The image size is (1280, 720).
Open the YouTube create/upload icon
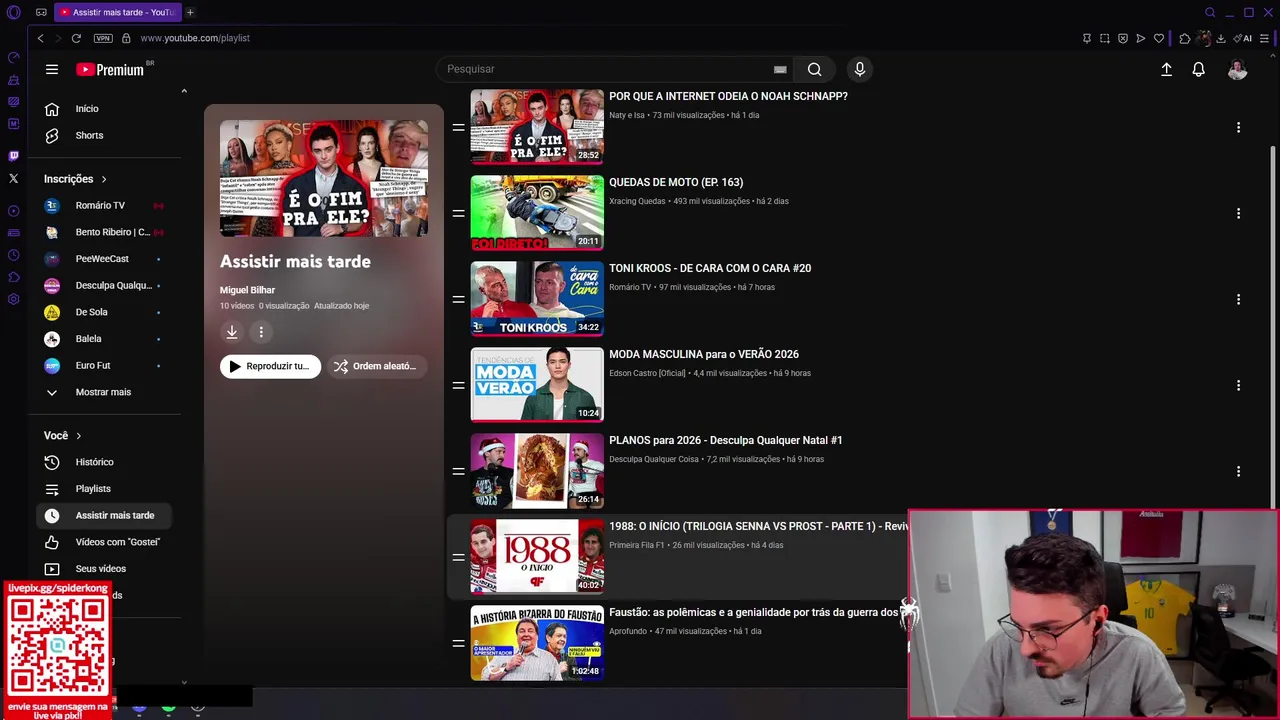1166,69
